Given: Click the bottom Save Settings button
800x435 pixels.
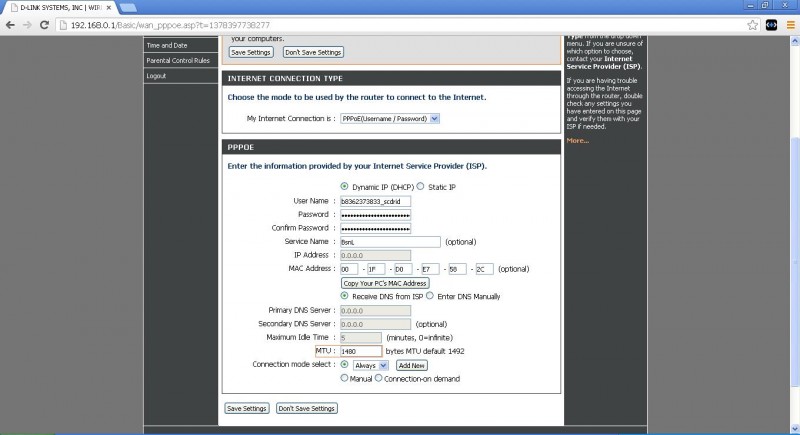Looking at the screenshot, I should click(247, 408).
